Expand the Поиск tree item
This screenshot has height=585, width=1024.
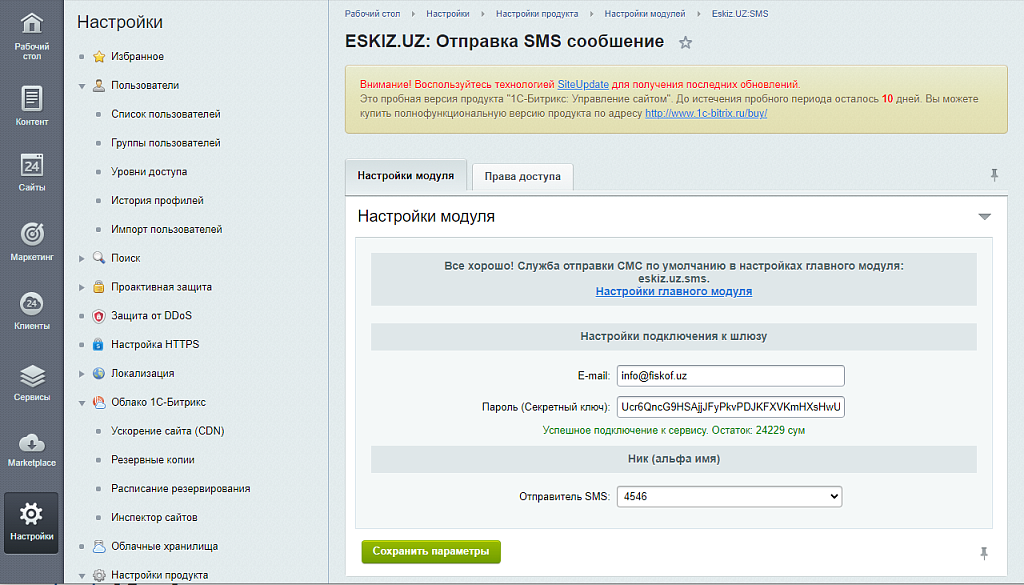click(x=83, y=257)
